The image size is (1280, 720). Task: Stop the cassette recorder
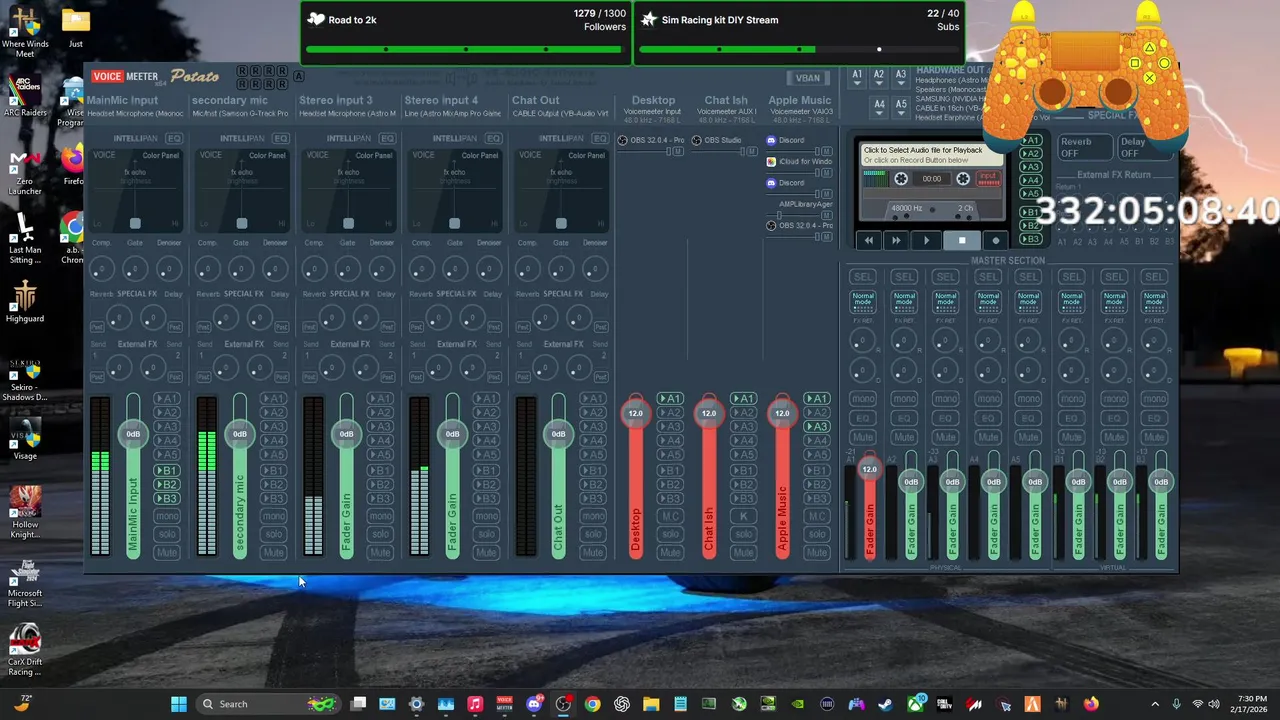[x=962, y=240]
